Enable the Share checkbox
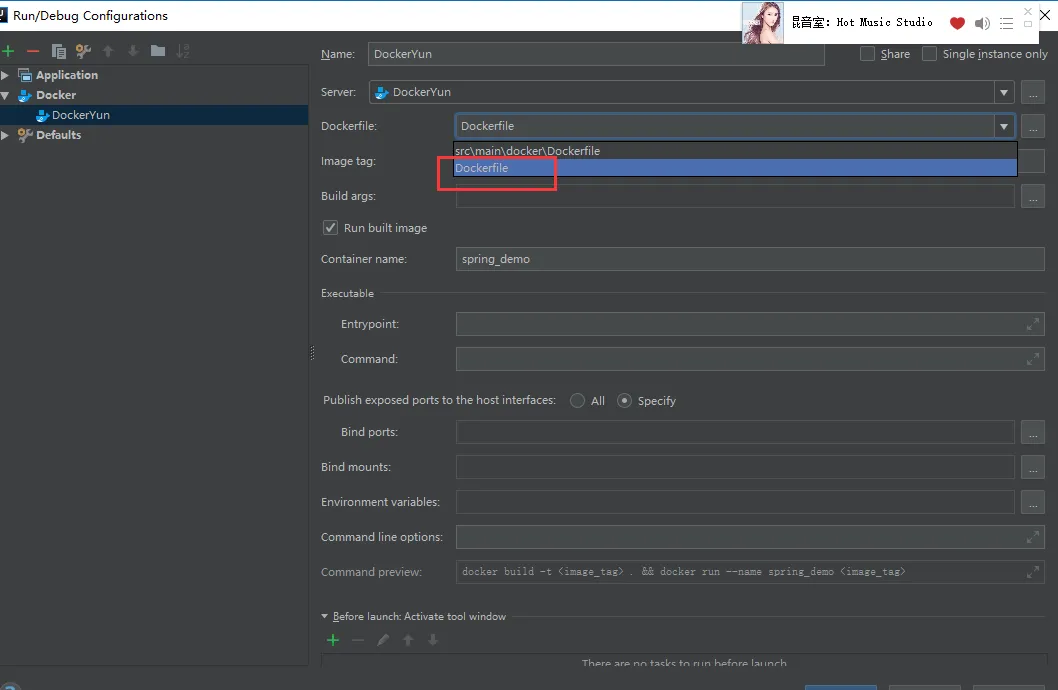The image size is (1058, 690). tap(868, 54)
